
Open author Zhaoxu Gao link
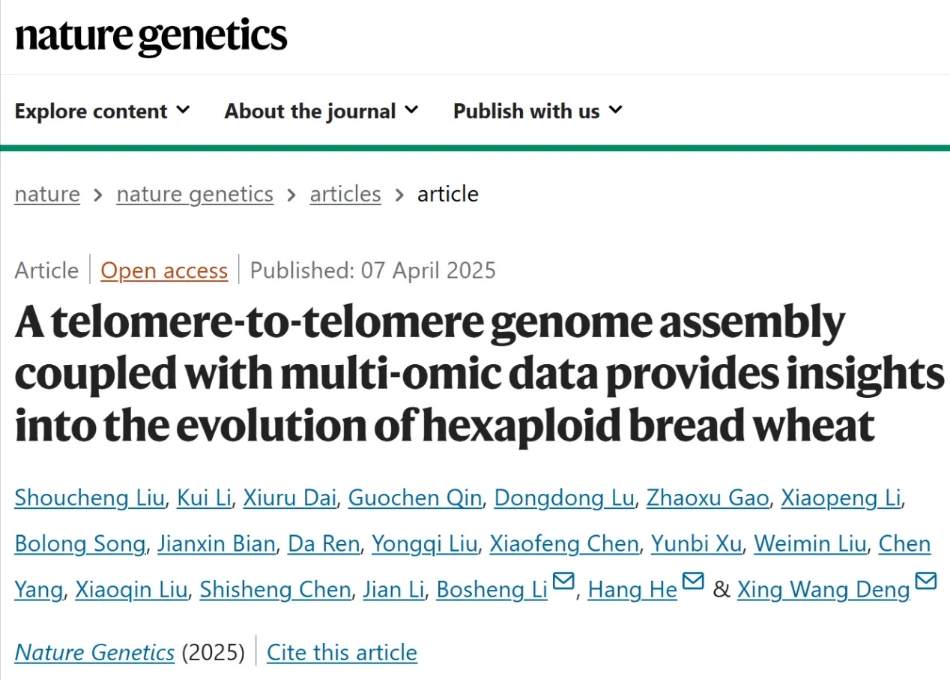coord(707,498)
